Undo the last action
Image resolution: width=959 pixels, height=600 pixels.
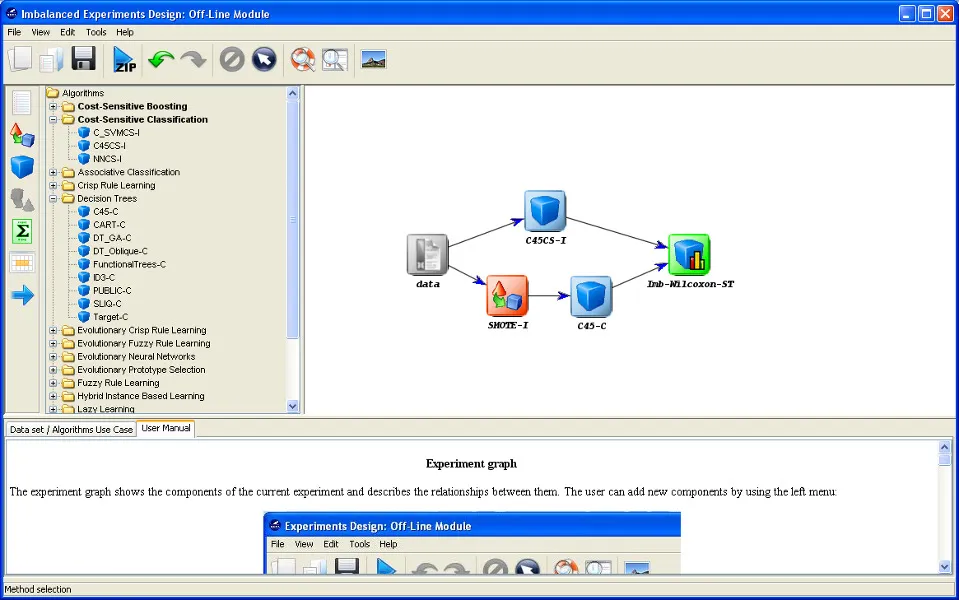coord(162,59)
